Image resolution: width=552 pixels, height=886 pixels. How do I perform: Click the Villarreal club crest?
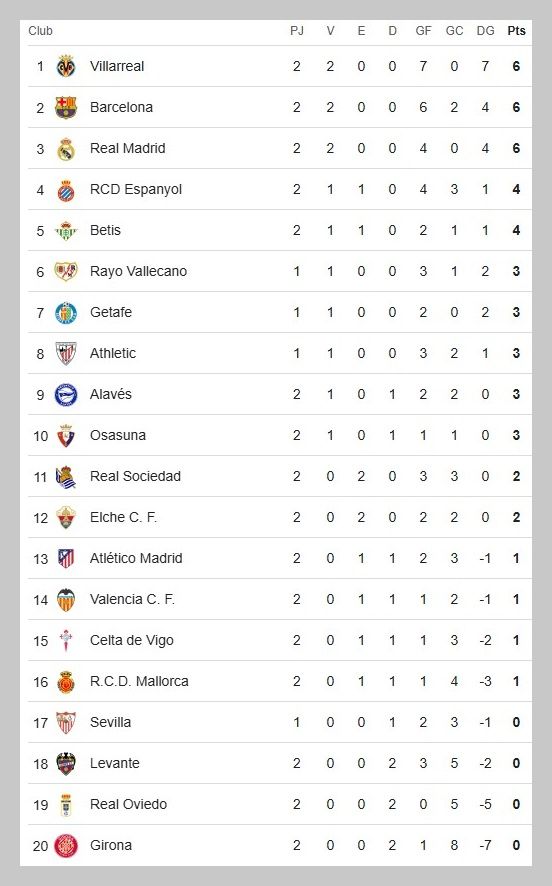click(66, 66)
